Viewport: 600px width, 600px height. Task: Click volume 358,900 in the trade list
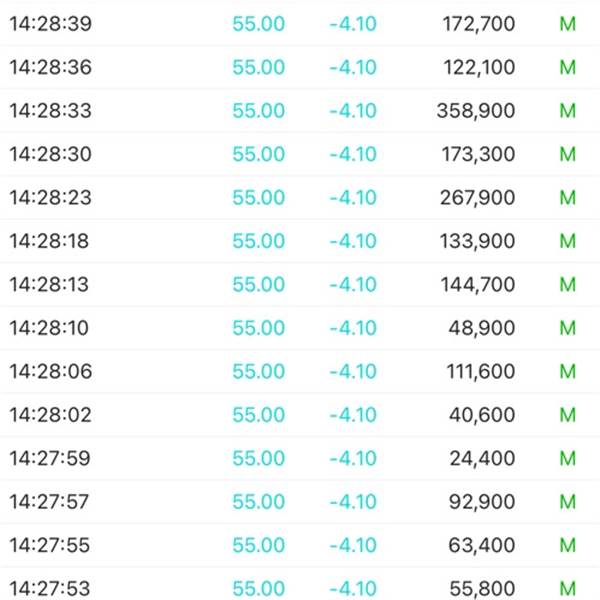click(x=476, y=111)
